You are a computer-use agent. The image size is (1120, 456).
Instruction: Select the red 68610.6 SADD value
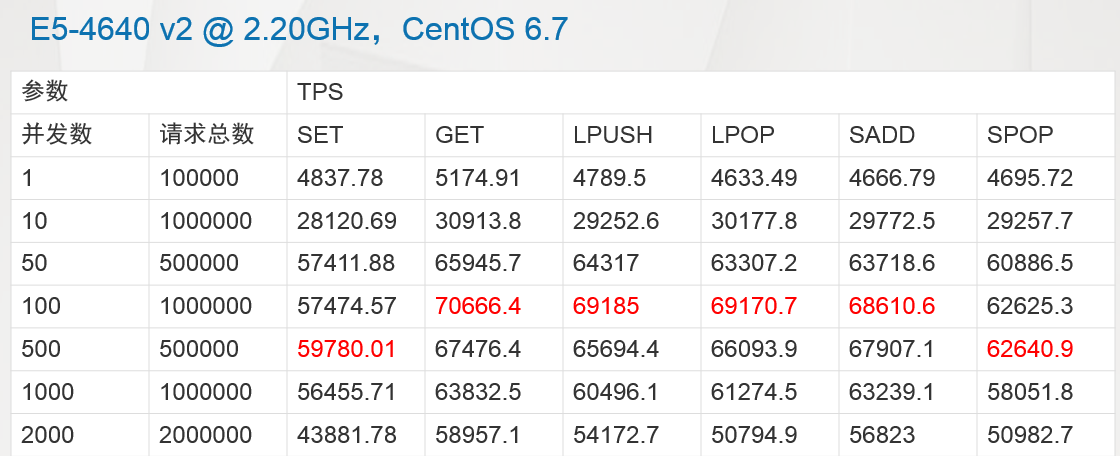click(x=892, y=306)
